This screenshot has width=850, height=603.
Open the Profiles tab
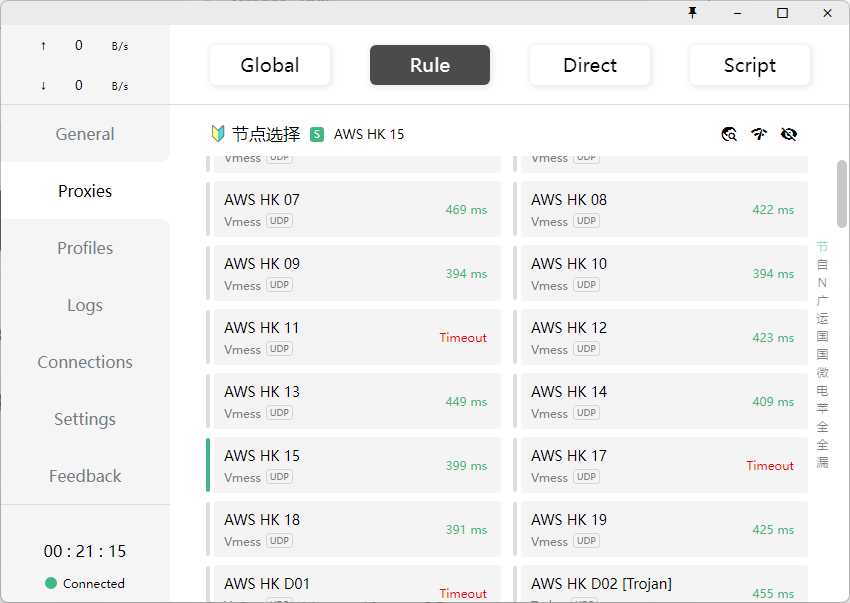[x=85, y=248]
